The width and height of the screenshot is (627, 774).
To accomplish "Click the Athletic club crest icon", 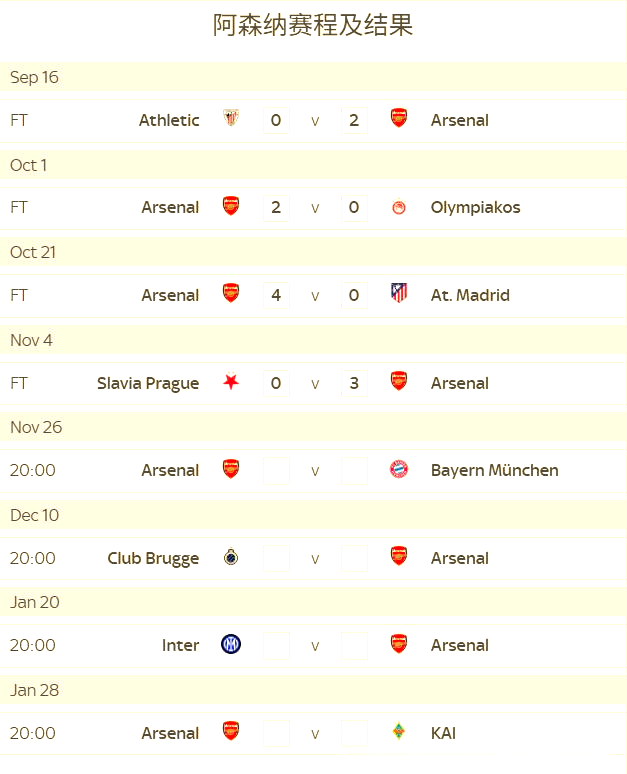I will pyautogui.click(x=231, y=119).
